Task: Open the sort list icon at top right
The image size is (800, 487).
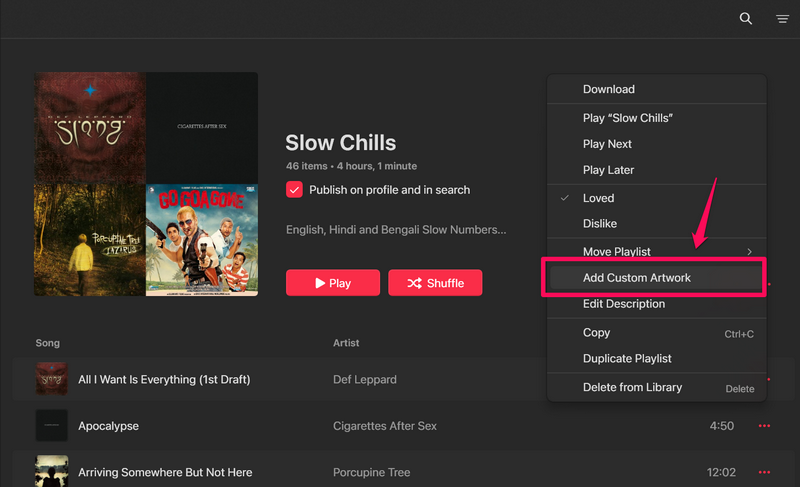Action: point(782,19)
